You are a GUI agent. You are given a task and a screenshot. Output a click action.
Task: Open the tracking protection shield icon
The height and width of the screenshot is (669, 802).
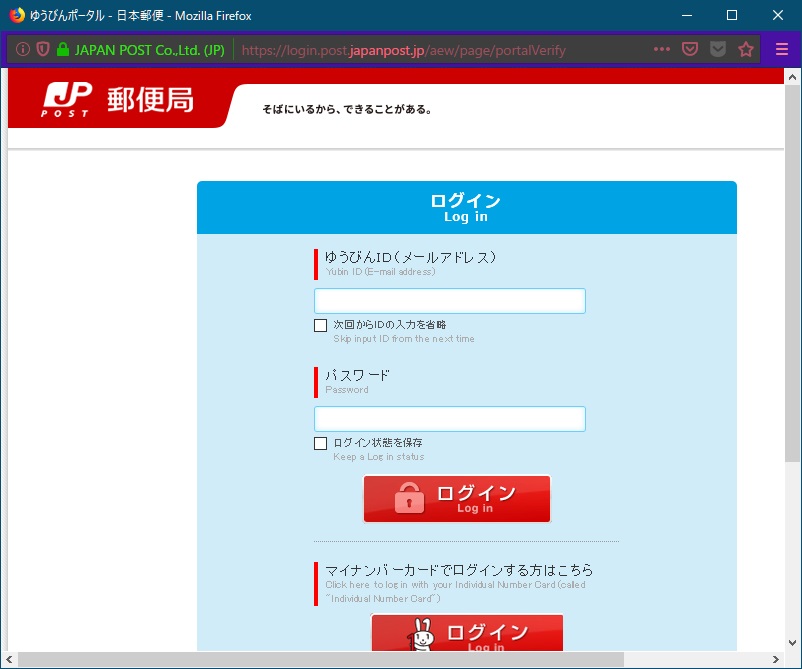point(42,49)
